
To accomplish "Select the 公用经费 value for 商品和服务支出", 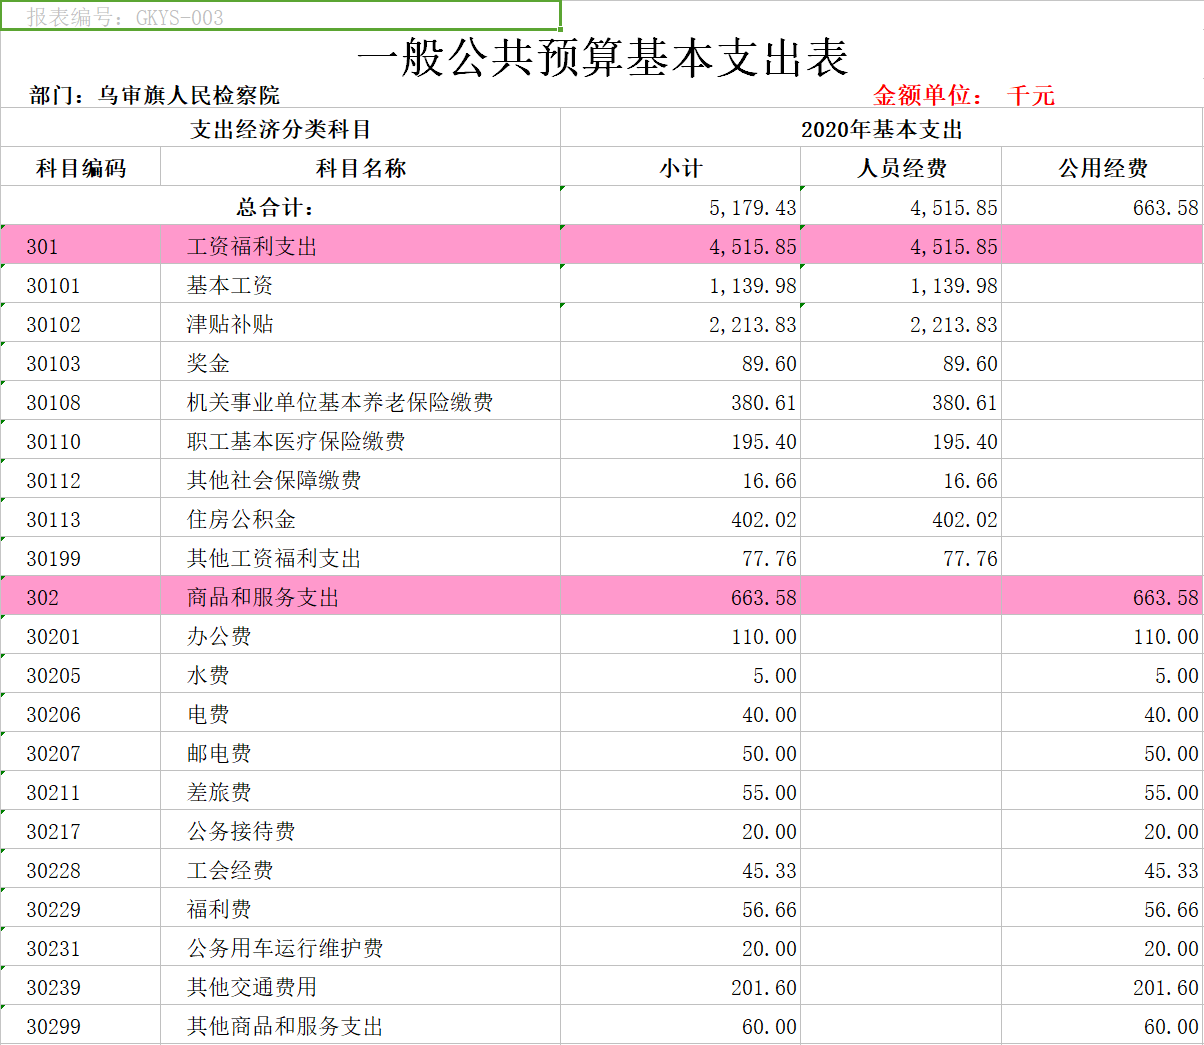I will pos(1103,596).
